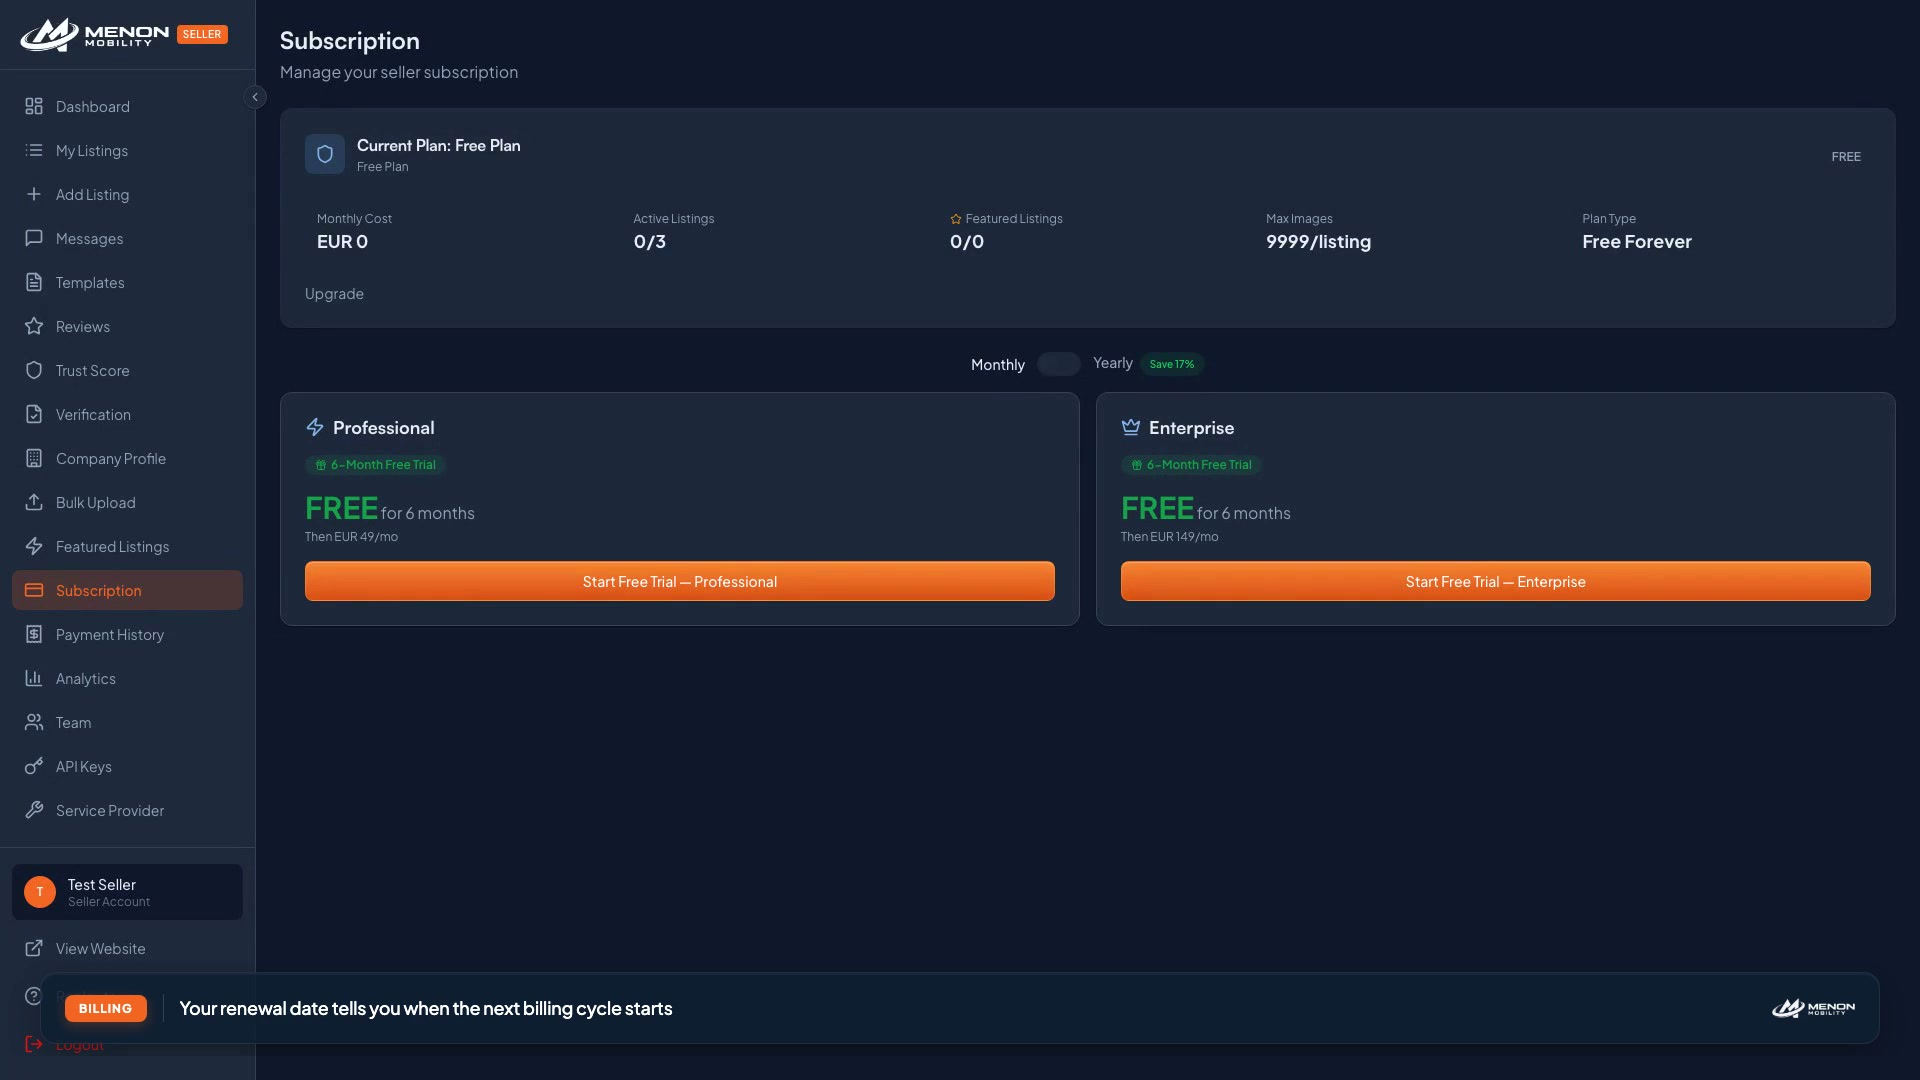Viewport: 1920px width, 1080px height.
Task: Go to My Listings page
Action: (x=127, y=150)
